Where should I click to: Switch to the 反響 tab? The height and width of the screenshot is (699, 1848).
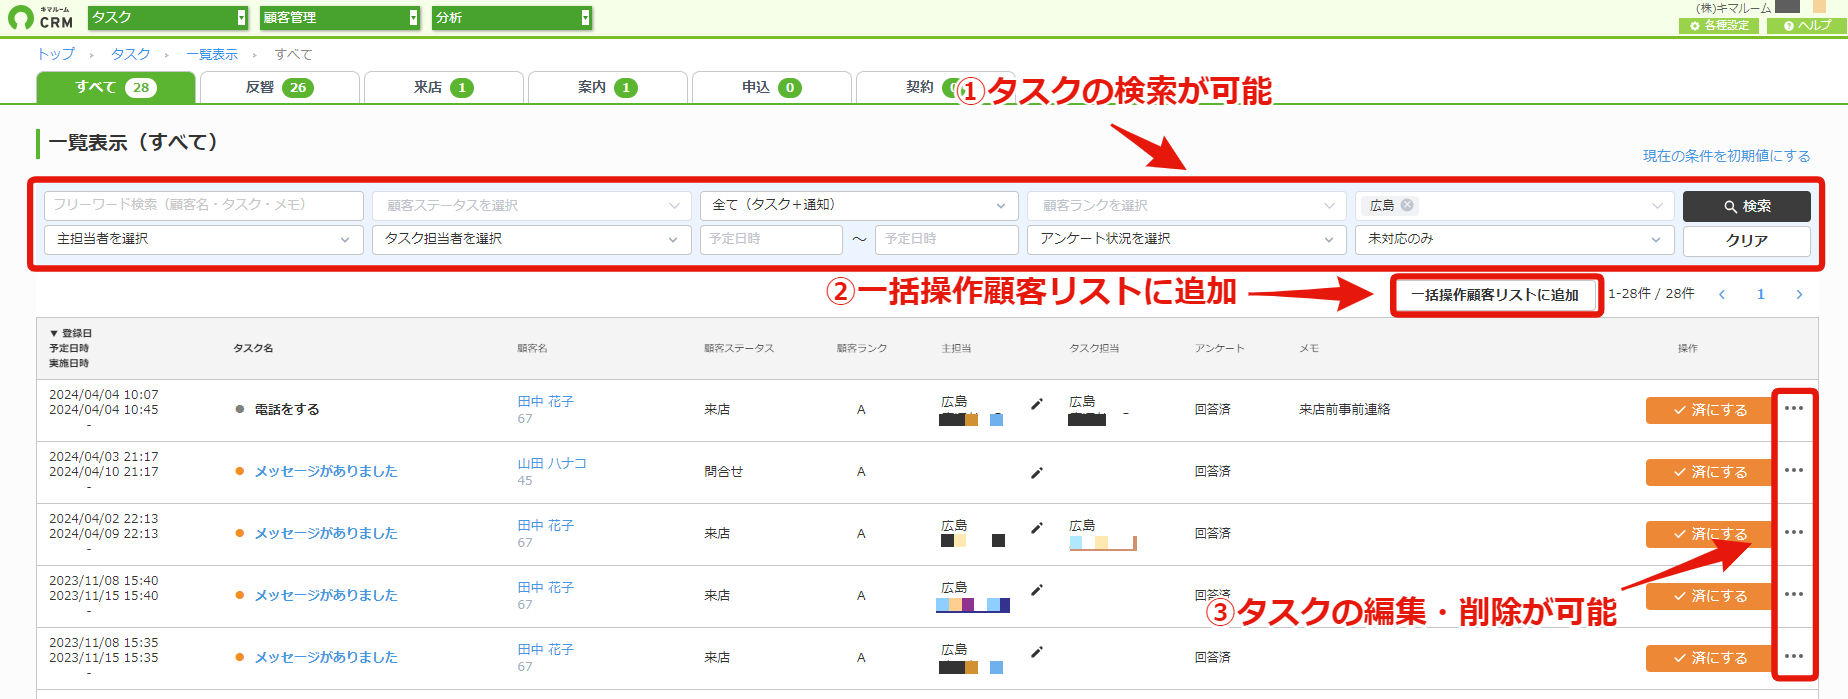coord(280,87)
